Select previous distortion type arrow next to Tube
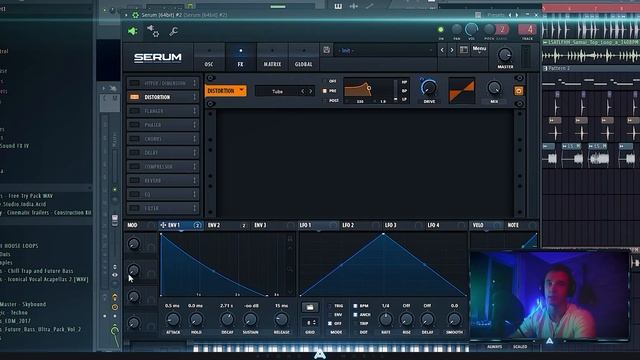 [302, 91]
